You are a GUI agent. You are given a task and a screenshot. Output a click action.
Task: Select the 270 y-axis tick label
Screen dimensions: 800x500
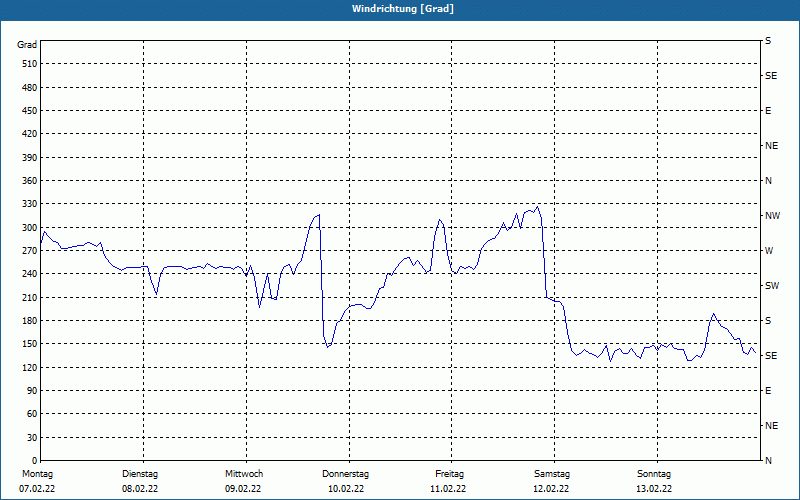[30, 251]
